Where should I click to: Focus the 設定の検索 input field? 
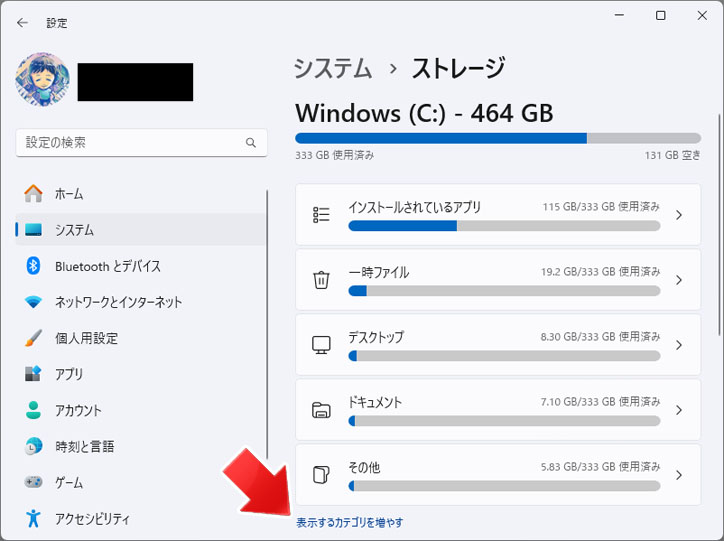pyautogui.click(x=141, y=143)
